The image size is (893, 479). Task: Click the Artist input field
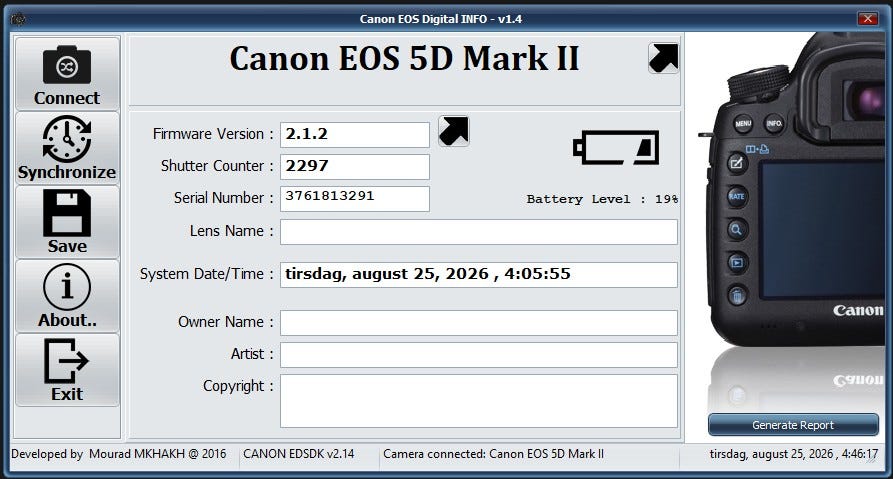479,355
